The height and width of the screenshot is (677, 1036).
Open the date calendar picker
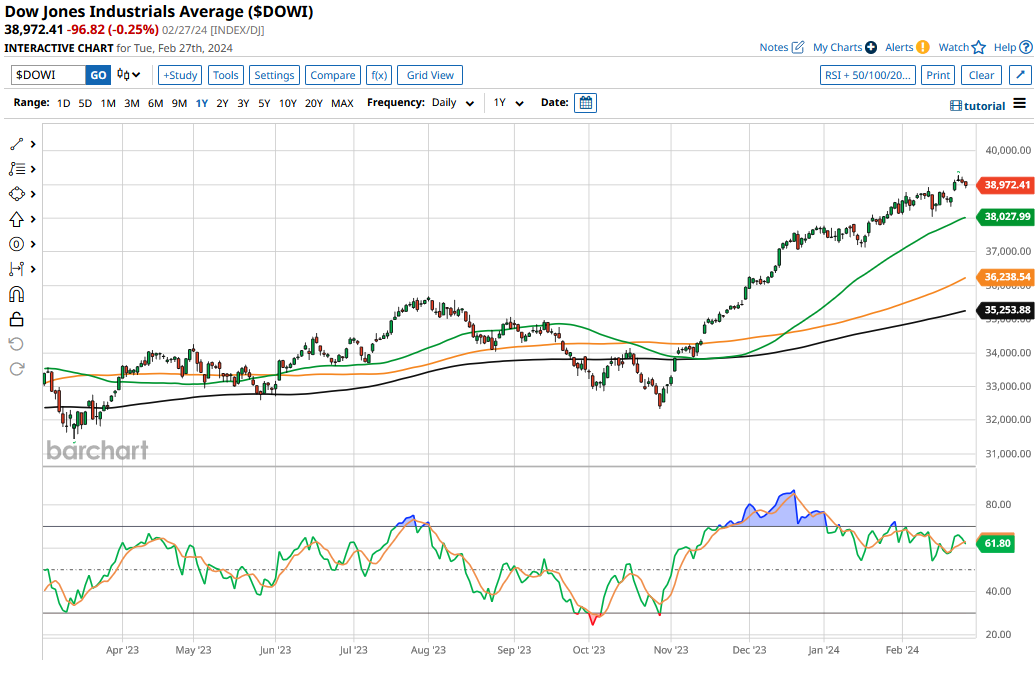[x=585, y=102]
